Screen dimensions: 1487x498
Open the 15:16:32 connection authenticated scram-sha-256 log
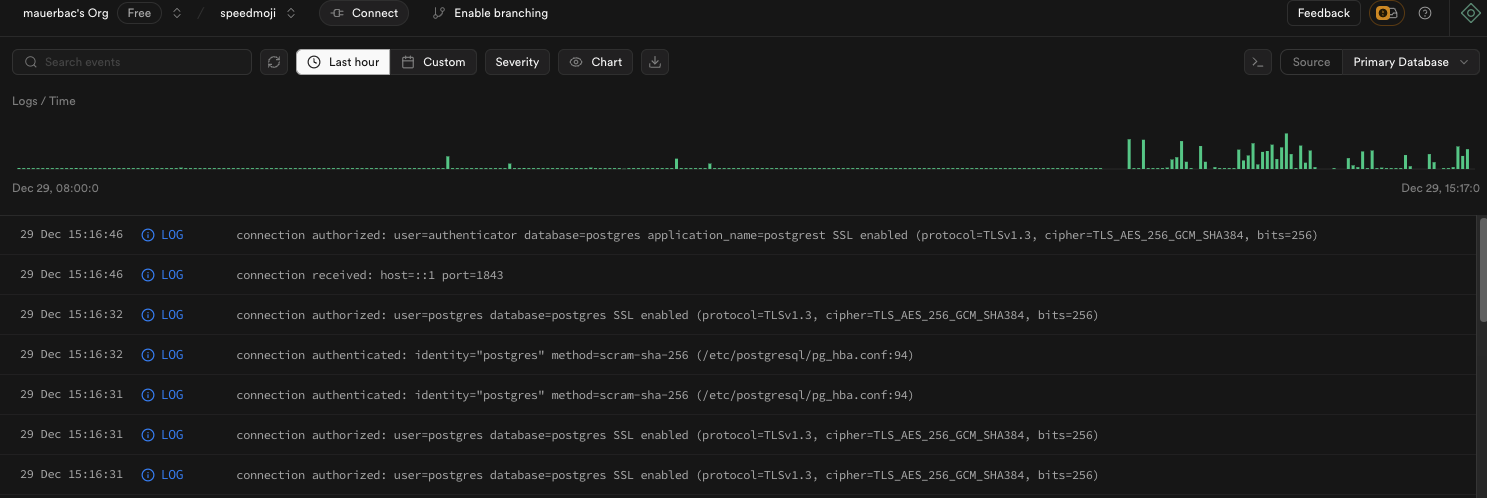[x=740, y=355]
